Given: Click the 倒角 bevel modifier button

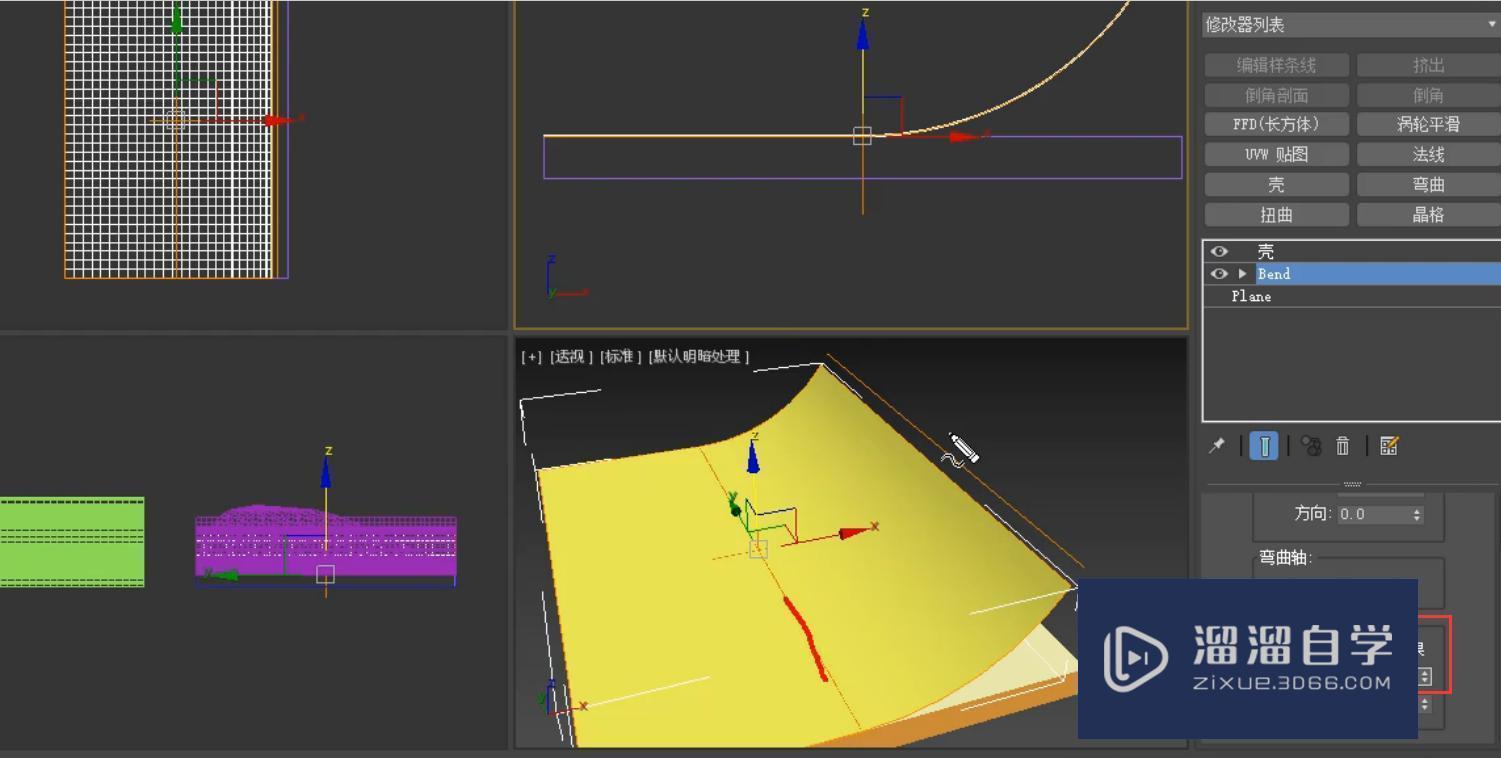Looking at the screenshot, I should click(1428, 95).
